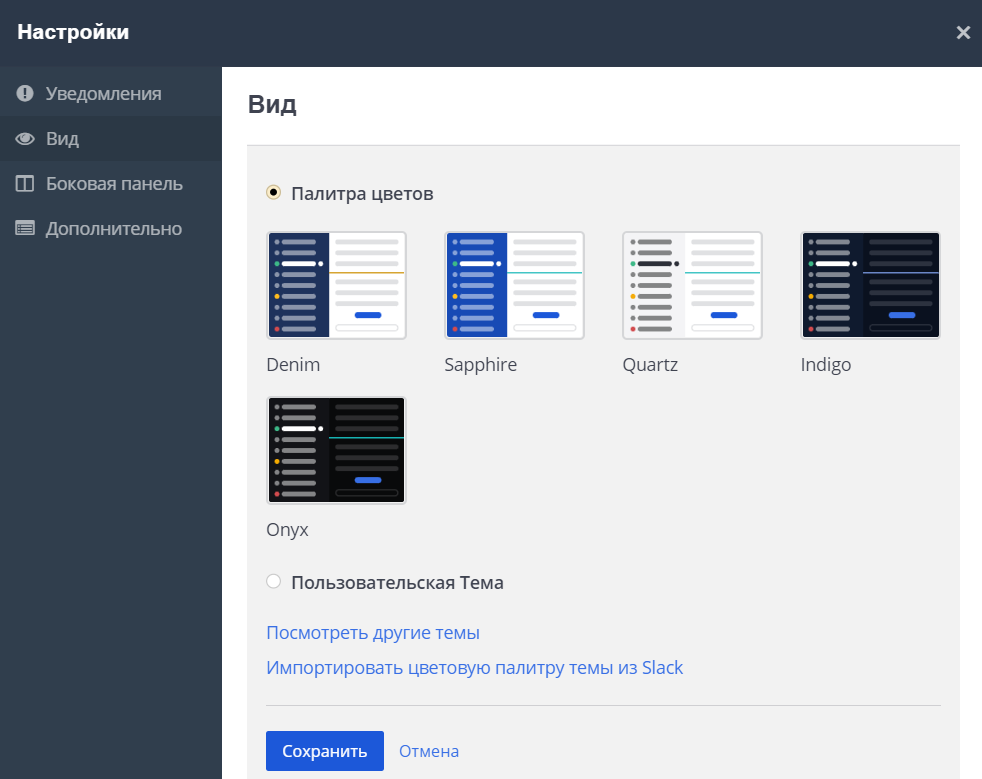
Task: Click the eye icon beside Вид
Action: (25, 139)
